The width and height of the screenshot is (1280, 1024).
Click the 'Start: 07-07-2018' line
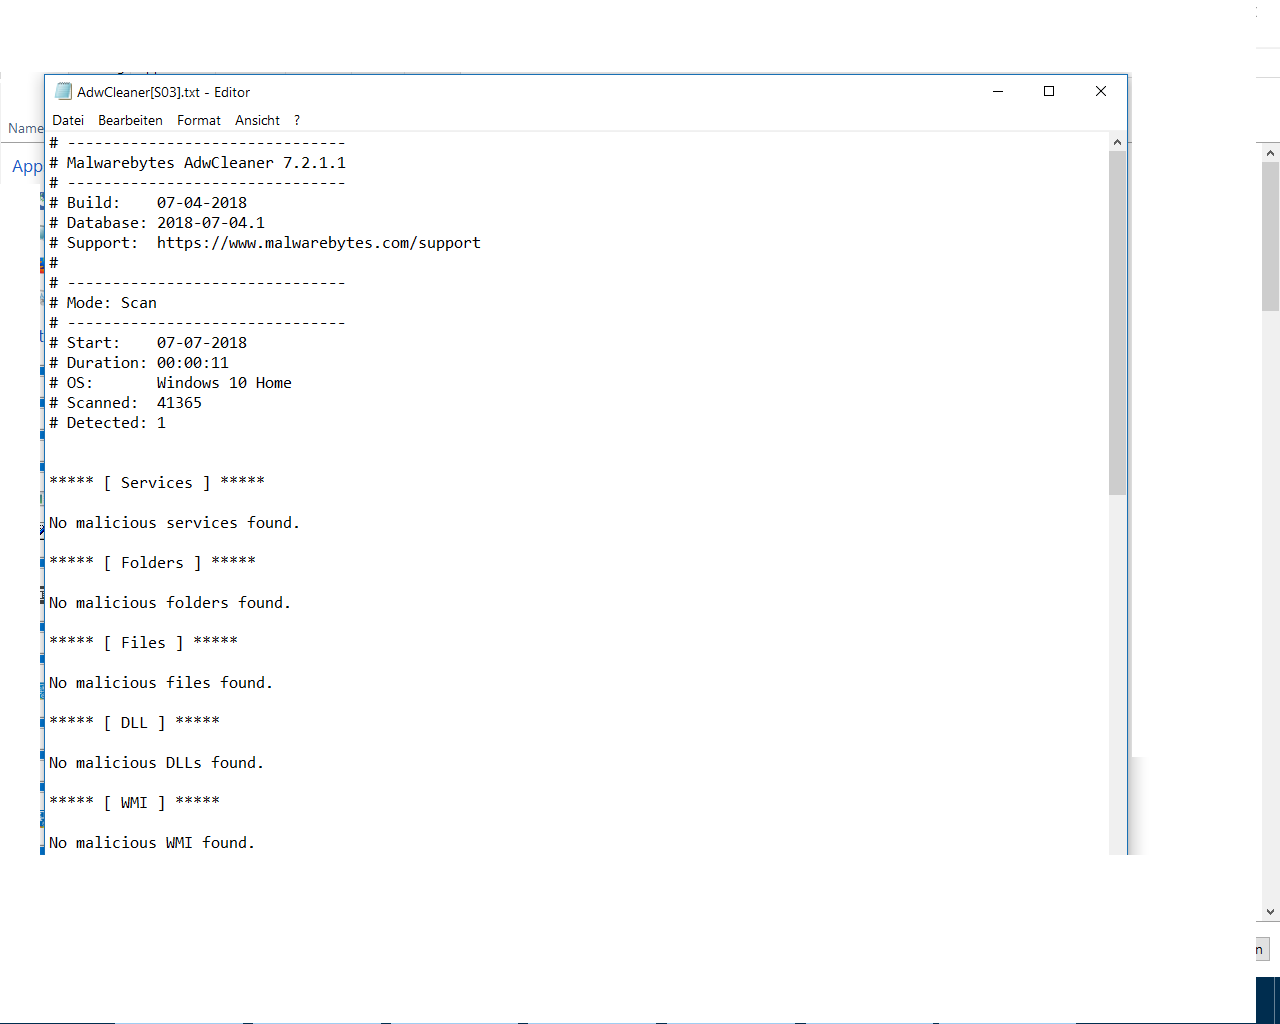point(148,342)
